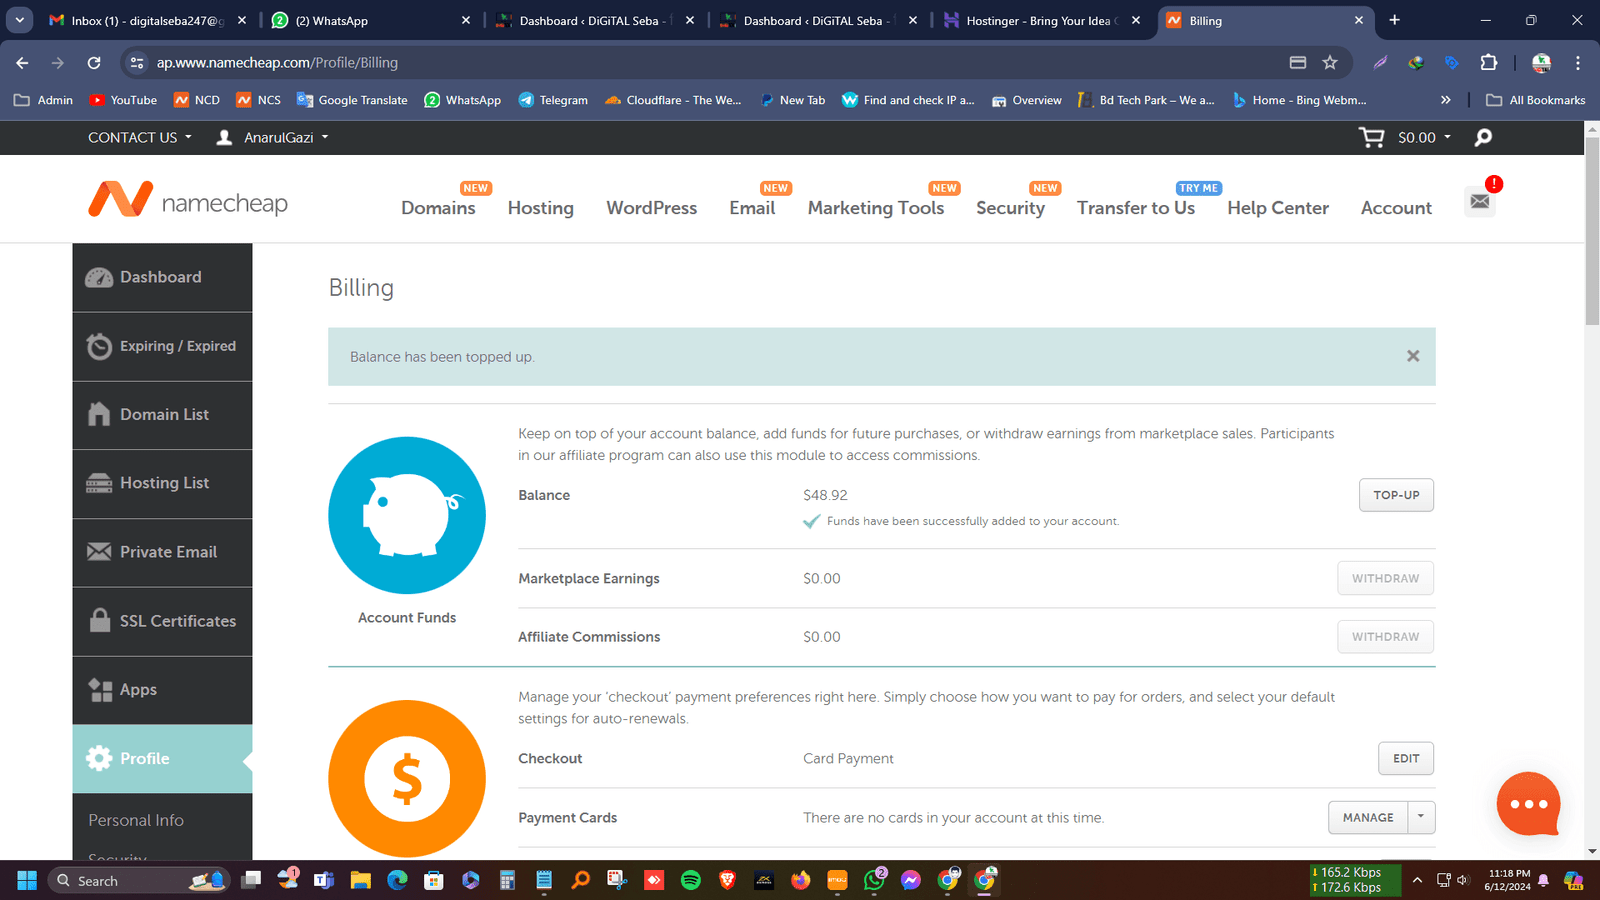Click the Dashboard gauge sidebar item

(162, 277)
